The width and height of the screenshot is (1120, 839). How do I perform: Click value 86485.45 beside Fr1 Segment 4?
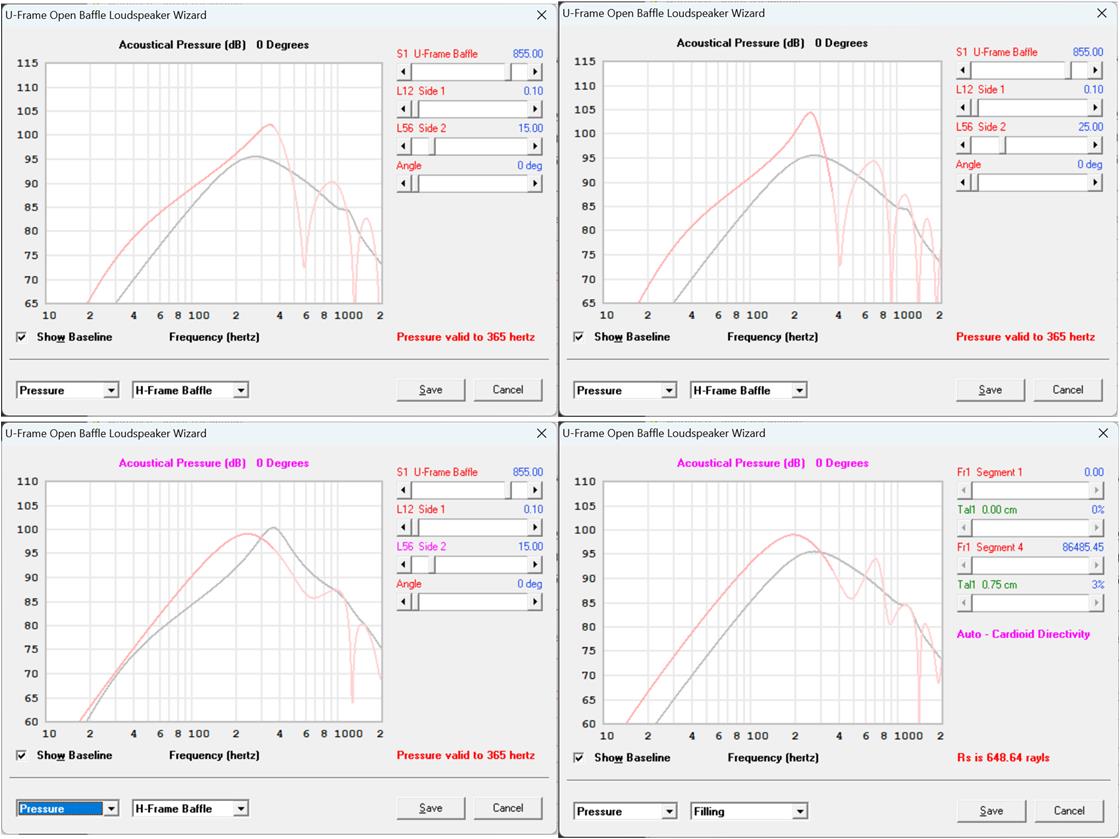click(1083, 547)
